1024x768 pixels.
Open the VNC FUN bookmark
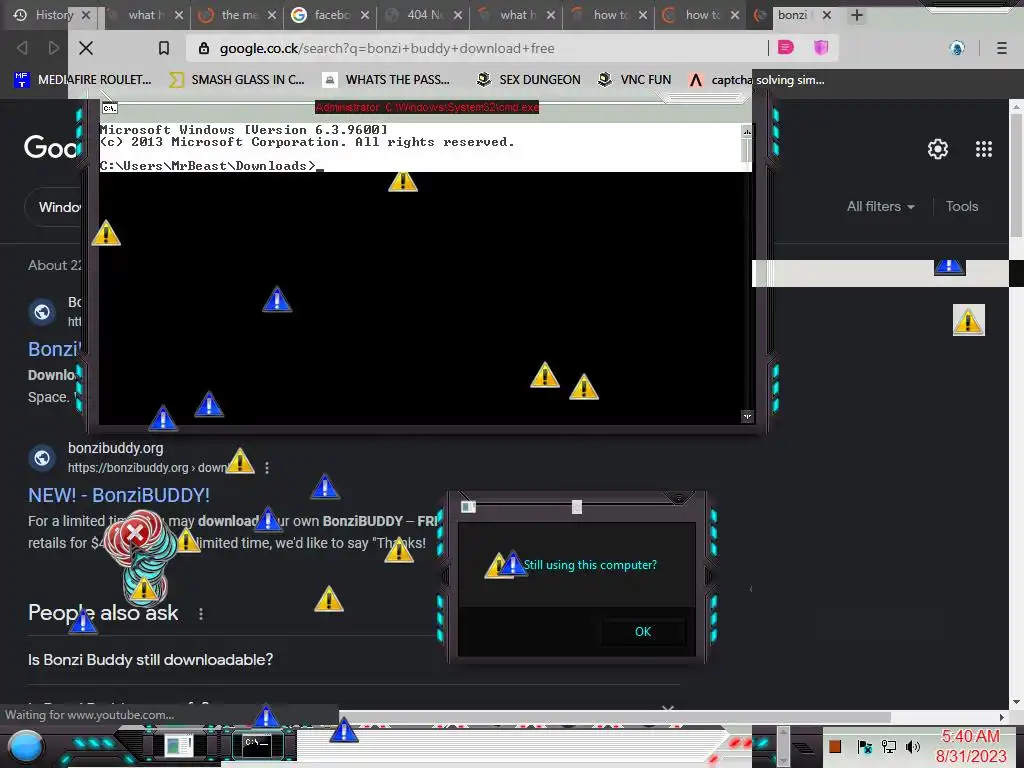634,80
